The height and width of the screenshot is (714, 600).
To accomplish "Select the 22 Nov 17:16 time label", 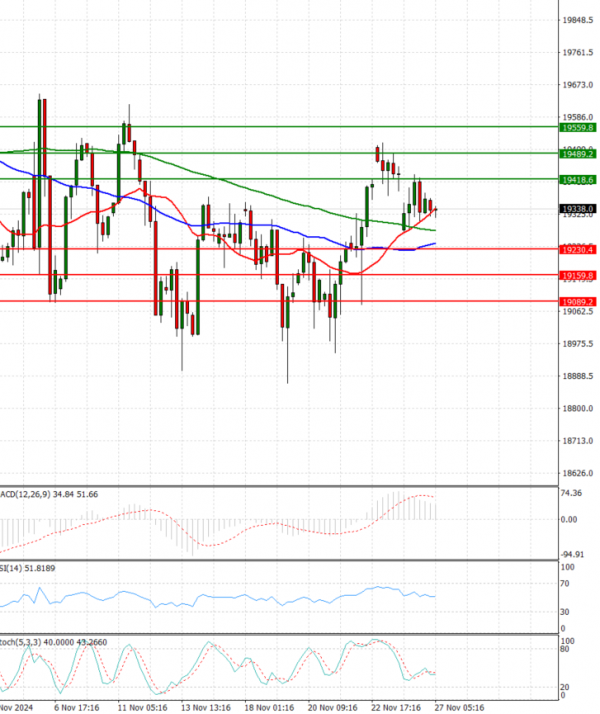I will pyautogui.click(x=396, y=708).
